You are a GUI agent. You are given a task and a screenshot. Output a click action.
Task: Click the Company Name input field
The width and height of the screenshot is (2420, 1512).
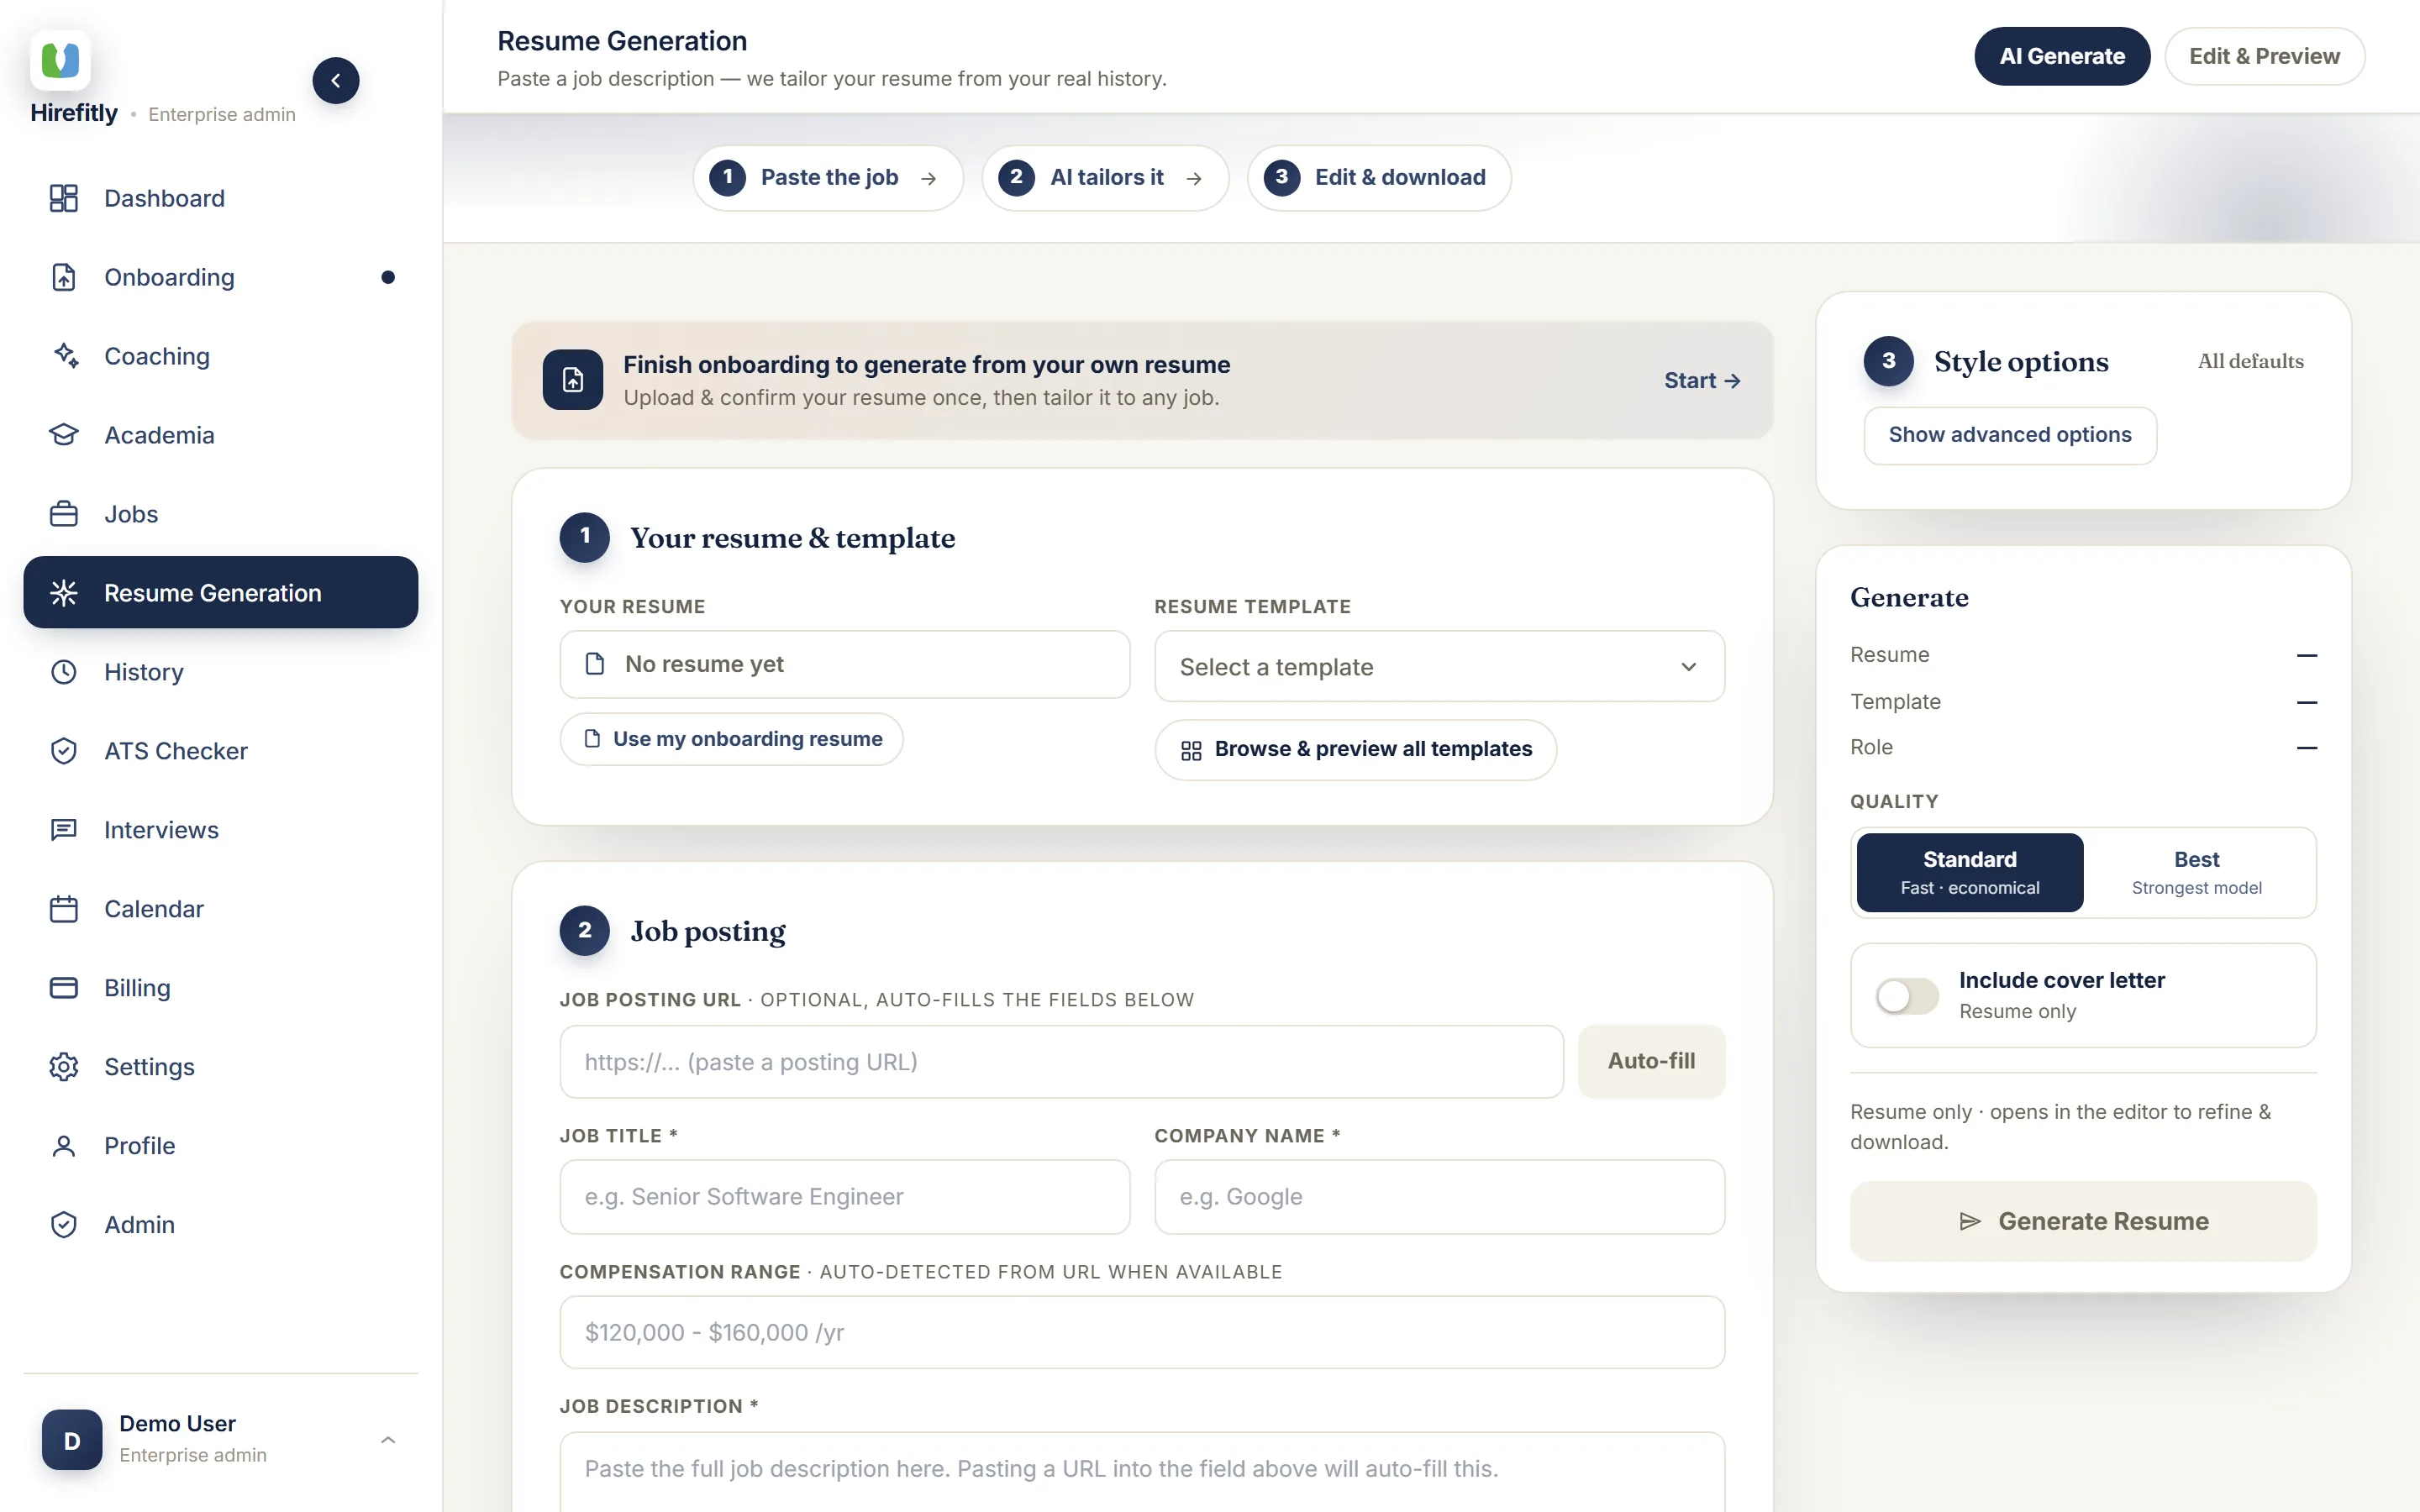pos(1439,1197)
